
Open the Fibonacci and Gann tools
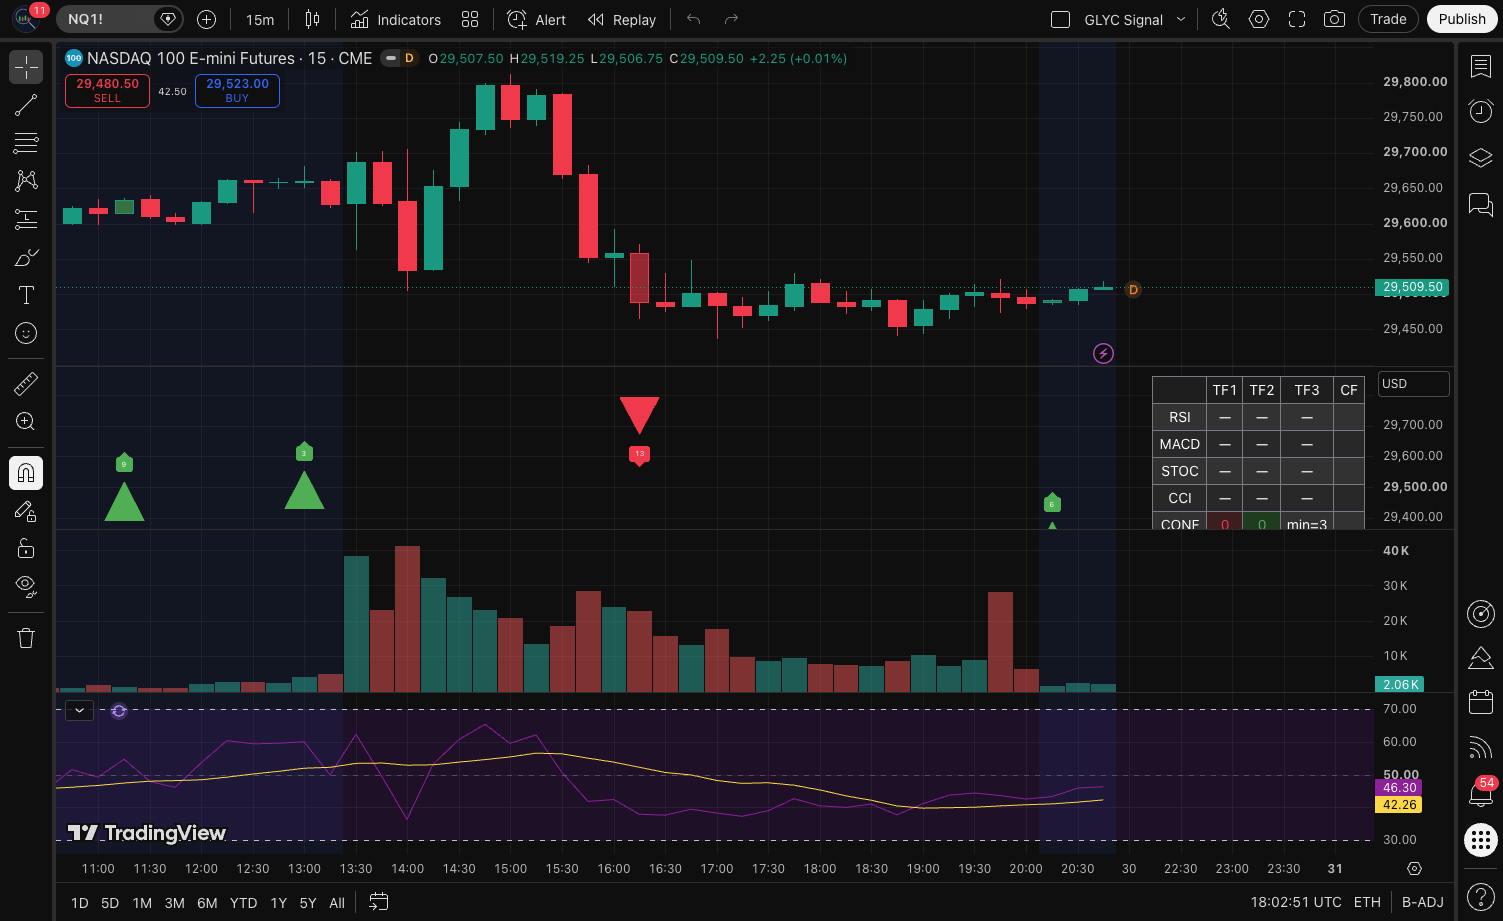(26, 143)
